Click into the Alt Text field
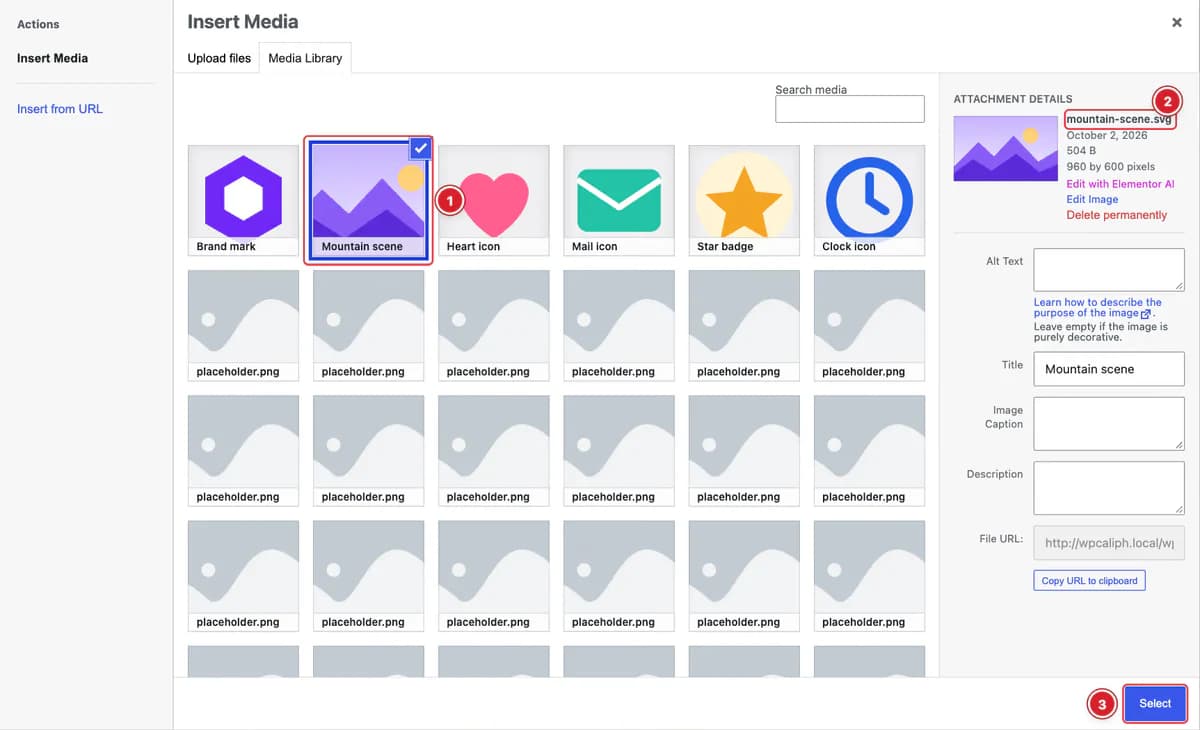1200x730 pixels. pos(1109,270)
